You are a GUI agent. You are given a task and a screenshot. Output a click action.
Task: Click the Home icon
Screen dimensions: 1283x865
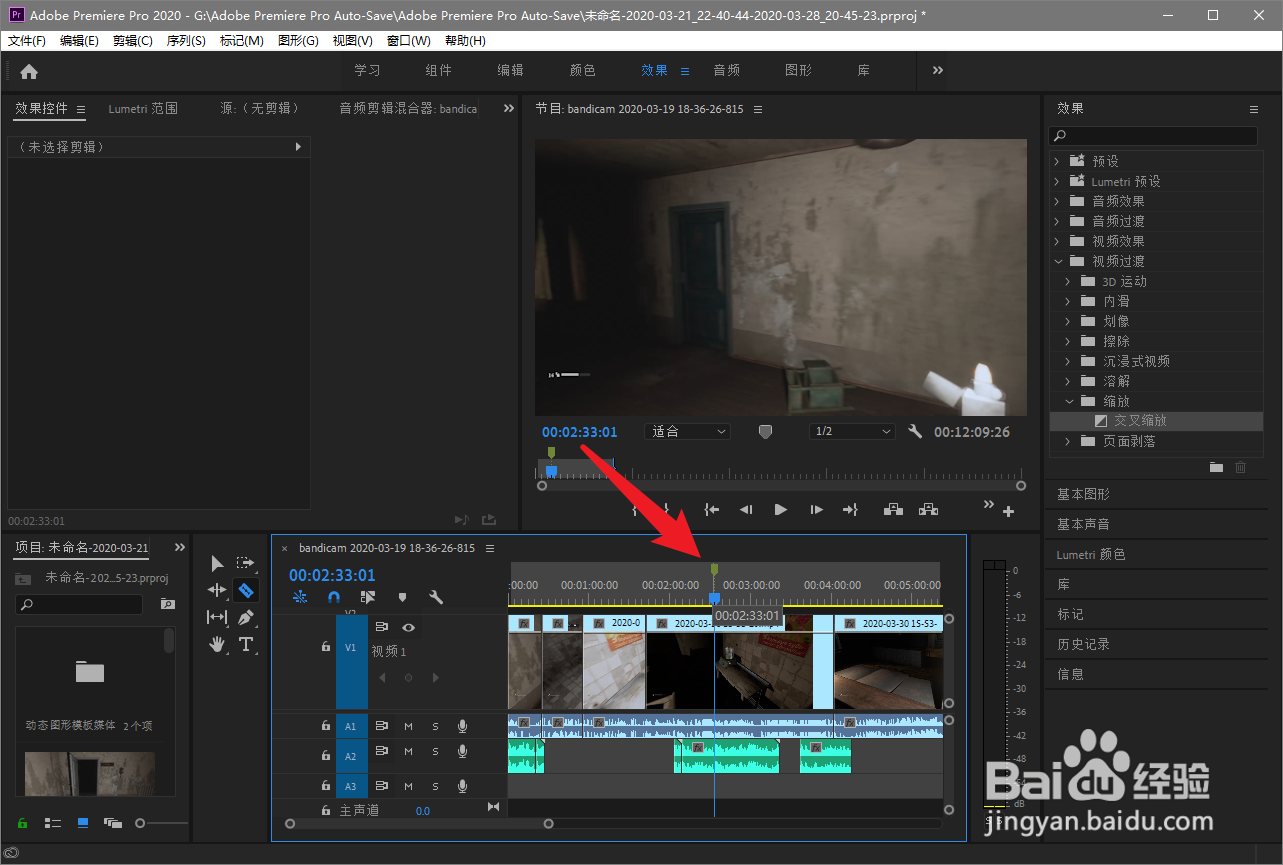tap(29, 71)
